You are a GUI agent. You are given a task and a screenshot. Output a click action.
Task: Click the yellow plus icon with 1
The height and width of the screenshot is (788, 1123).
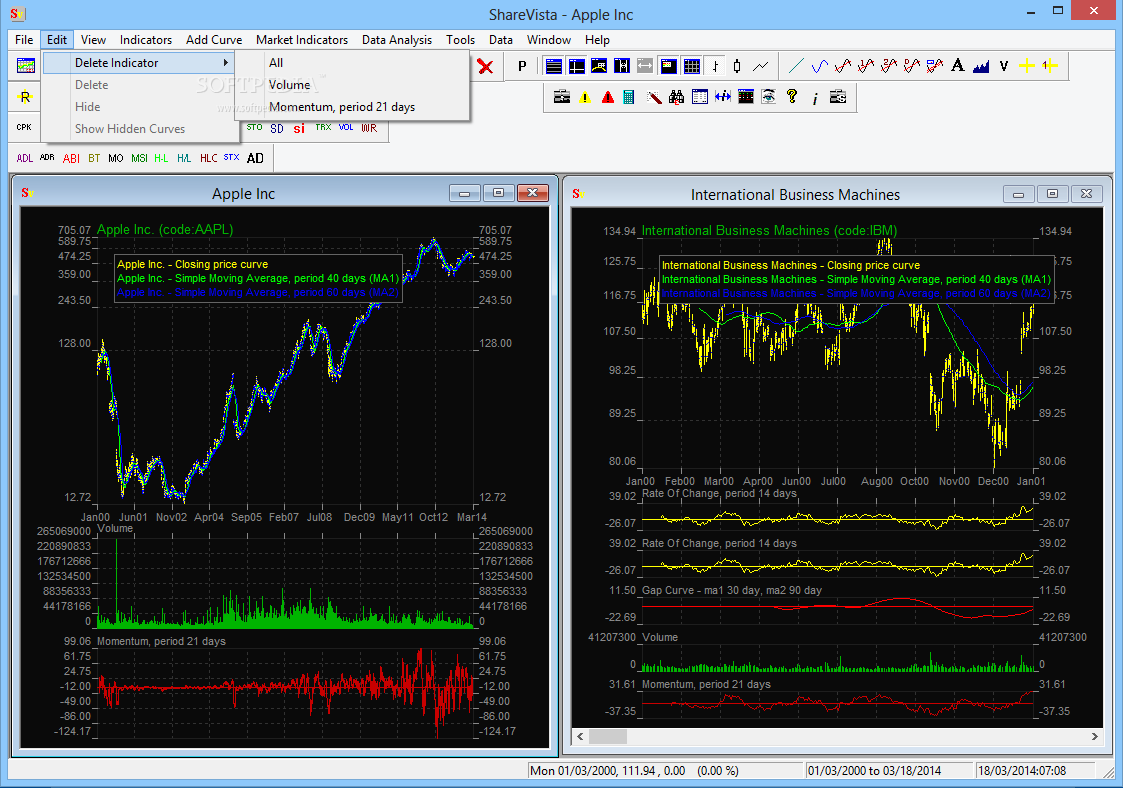1050,67
